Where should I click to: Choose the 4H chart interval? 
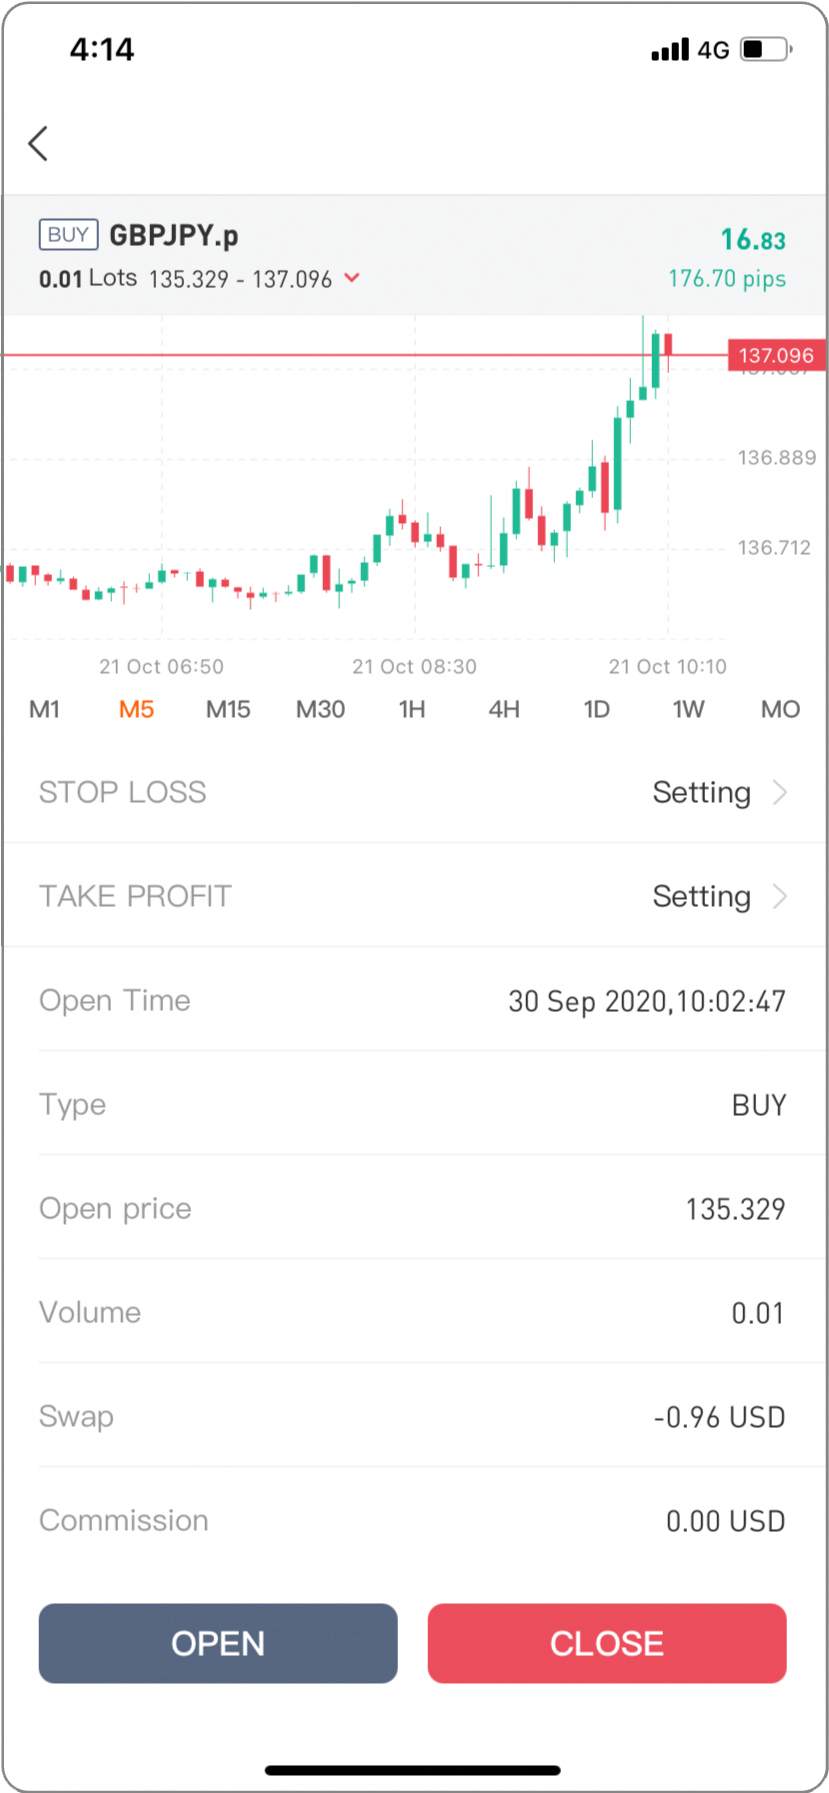pos(504,709)
